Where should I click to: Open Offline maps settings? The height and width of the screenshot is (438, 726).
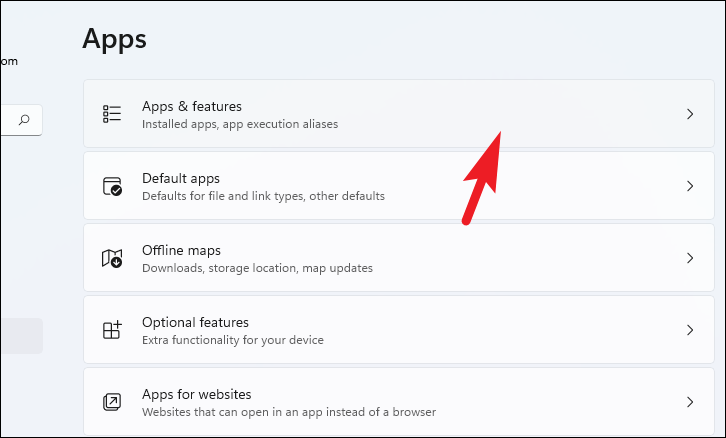[x=181, y=250]
